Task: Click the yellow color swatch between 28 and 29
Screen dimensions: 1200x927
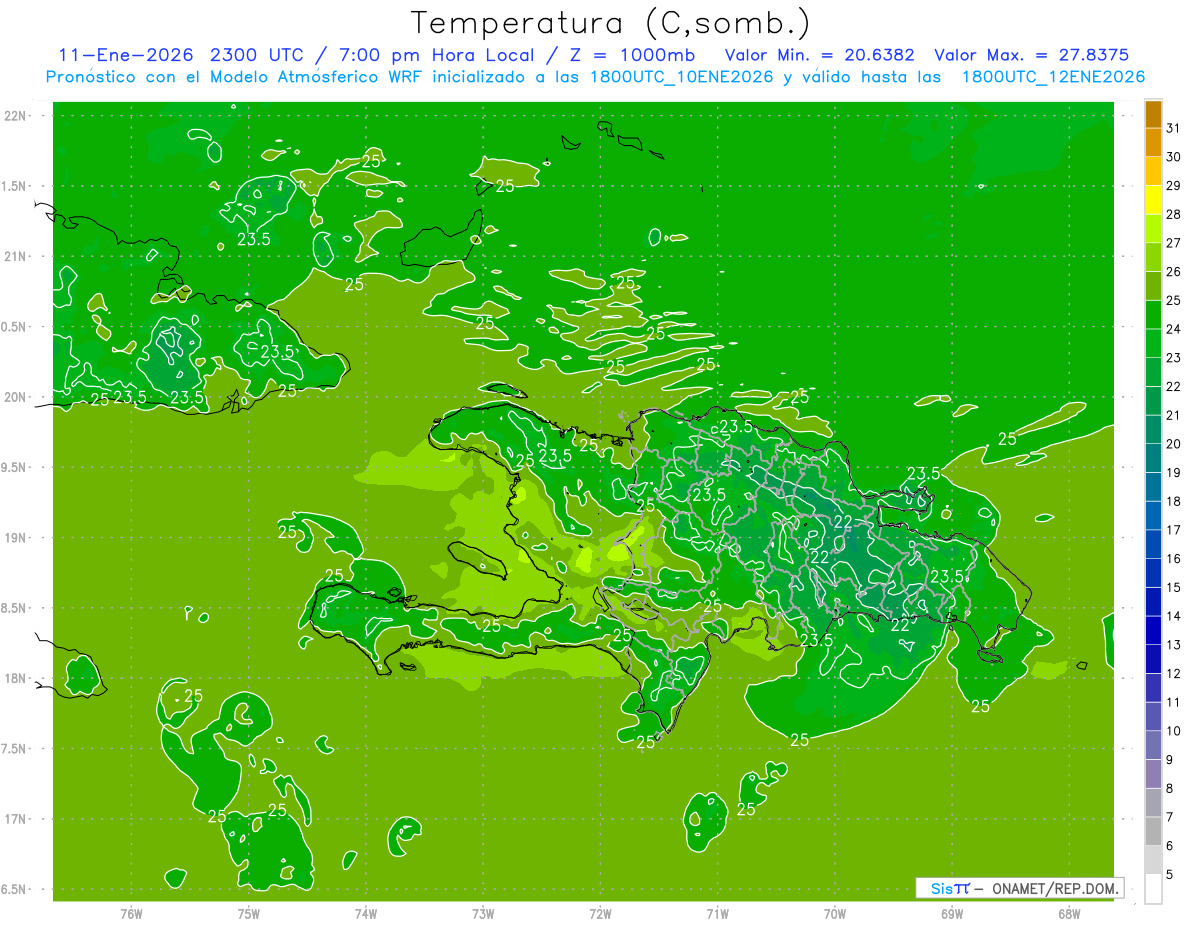Action: pos(1153,201)
